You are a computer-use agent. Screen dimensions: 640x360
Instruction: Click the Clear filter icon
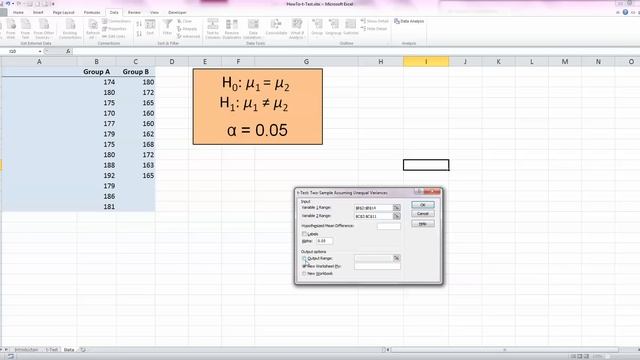[184, 21]
